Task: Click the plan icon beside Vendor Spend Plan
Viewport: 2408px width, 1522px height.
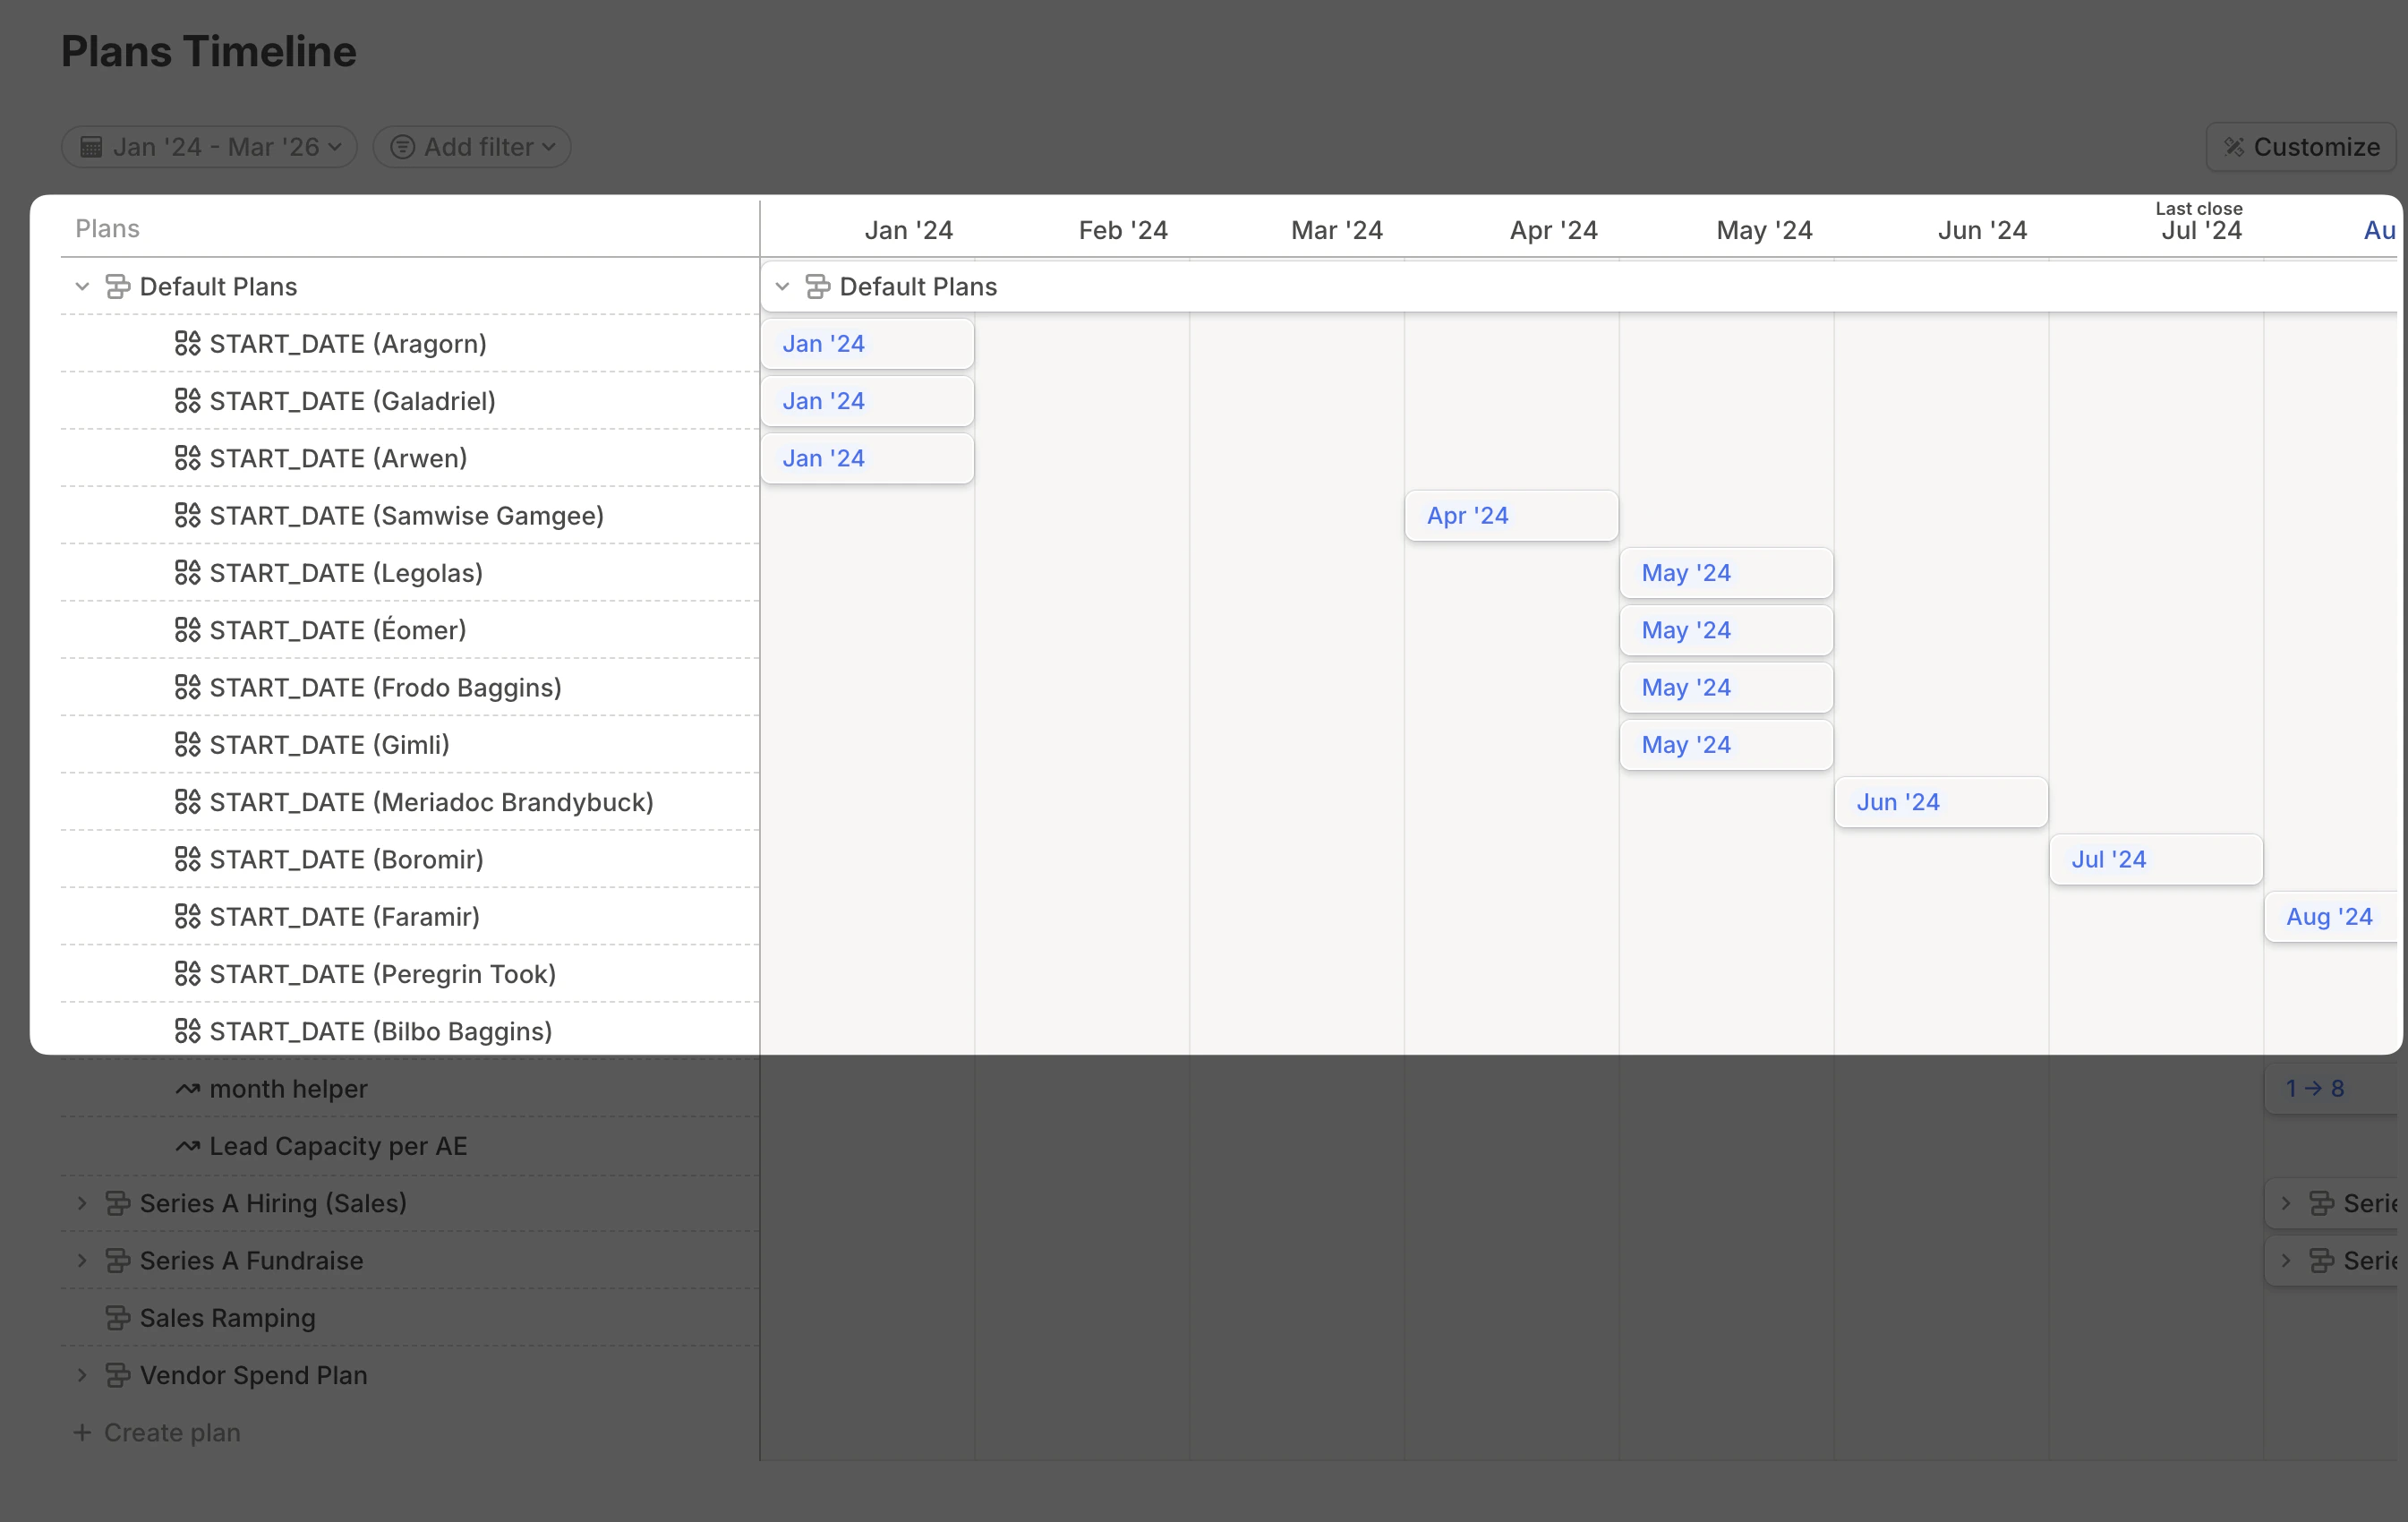Action: [x=118, y=1375]
